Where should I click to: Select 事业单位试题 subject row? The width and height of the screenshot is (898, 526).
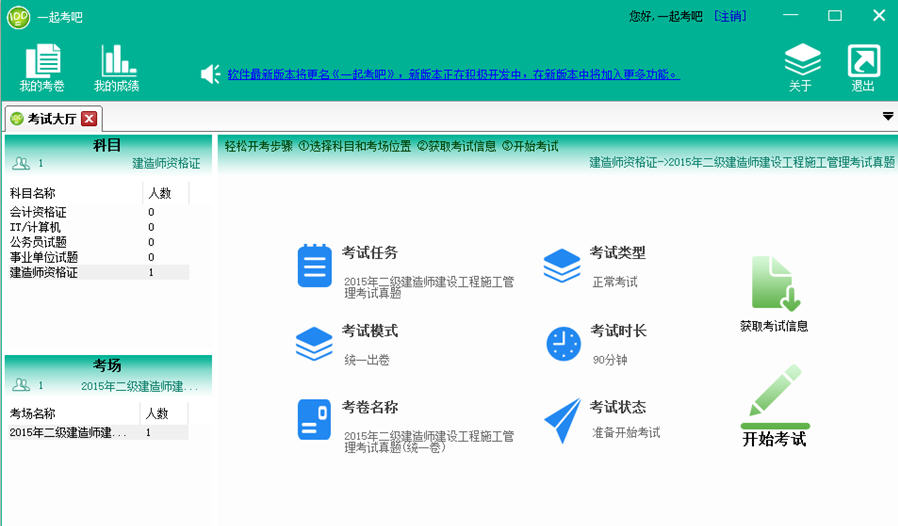99,257
